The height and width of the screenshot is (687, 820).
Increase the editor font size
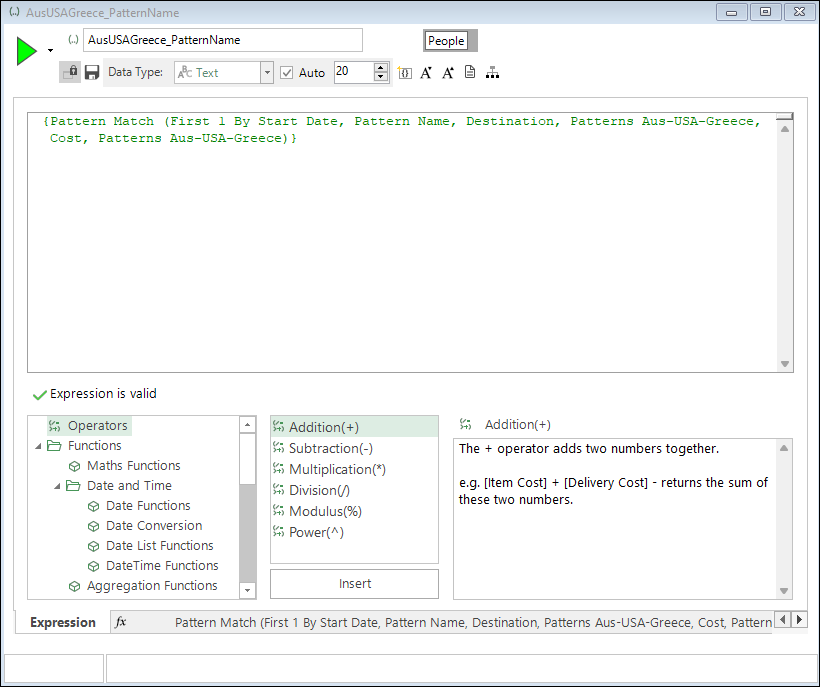[448, 73]
